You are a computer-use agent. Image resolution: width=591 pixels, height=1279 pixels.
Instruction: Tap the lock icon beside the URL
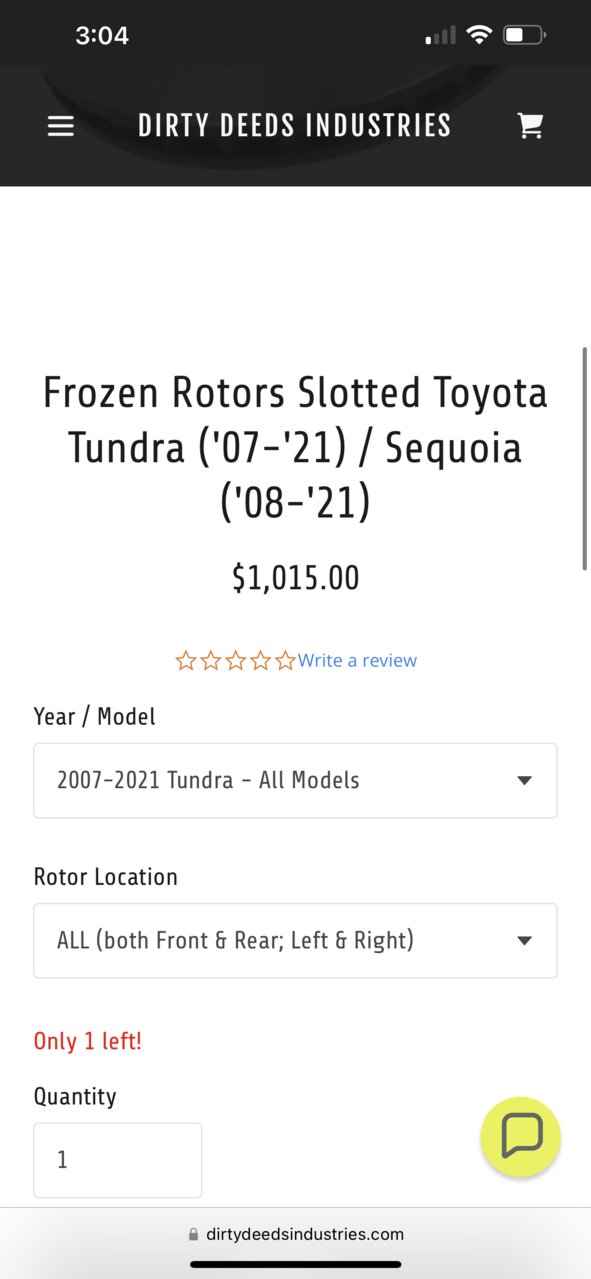click(x=194, y=1234)
